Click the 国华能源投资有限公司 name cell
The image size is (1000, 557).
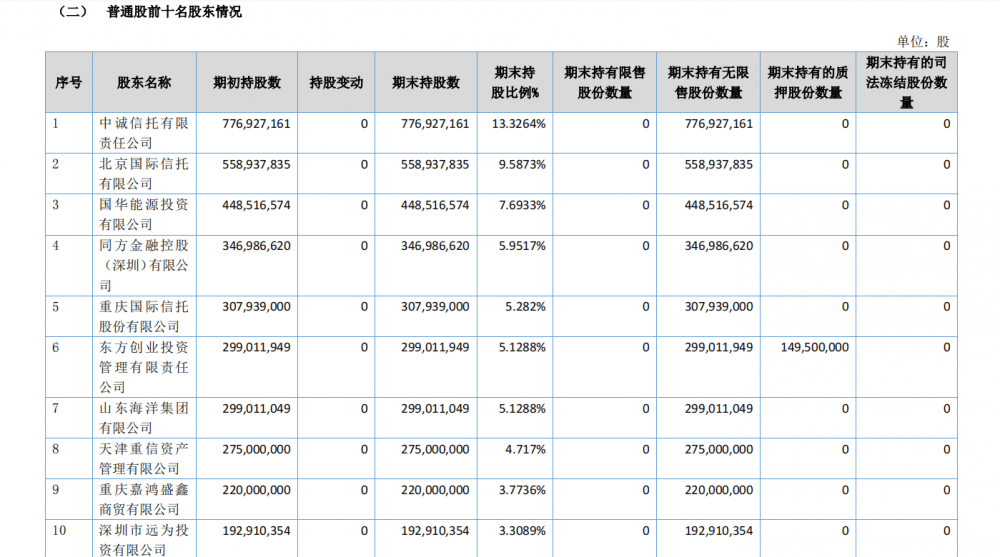(x=144, y=215)
